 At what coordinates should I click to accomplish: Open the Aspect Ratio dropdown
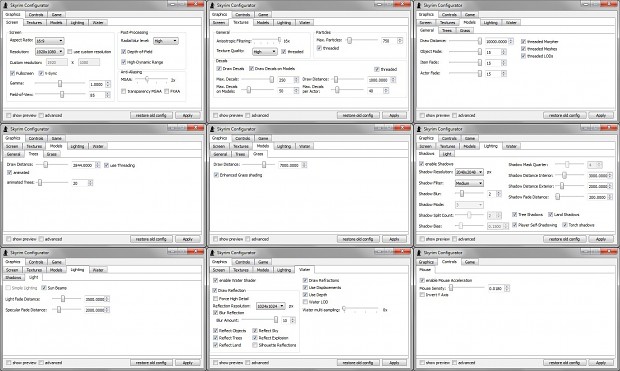click(49, 41)
